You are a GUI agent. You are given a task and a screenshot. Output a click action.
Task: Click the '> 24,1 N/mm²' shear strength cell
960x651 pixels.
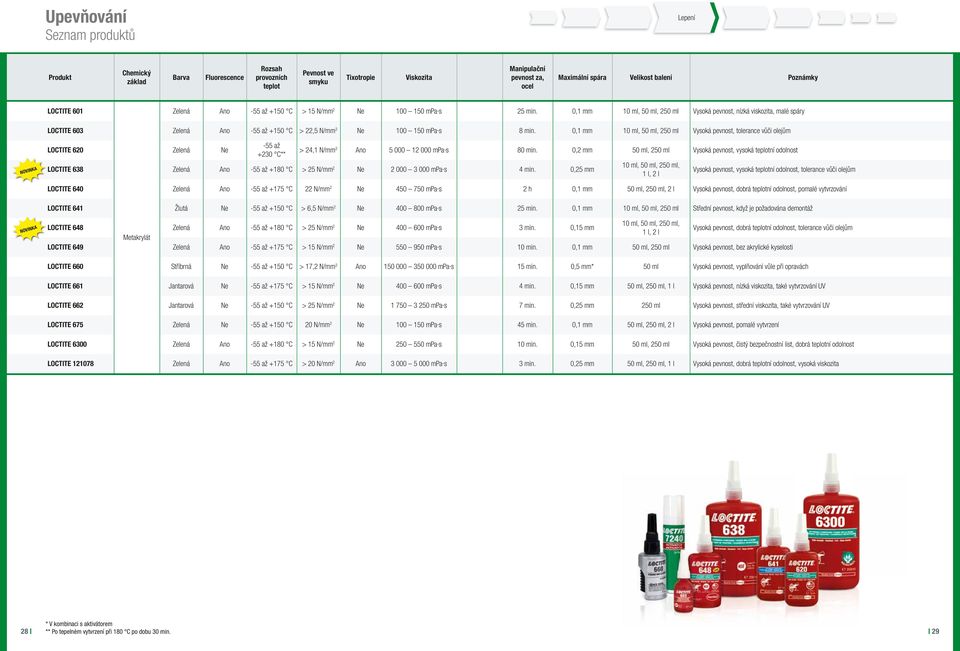(318, 150)
